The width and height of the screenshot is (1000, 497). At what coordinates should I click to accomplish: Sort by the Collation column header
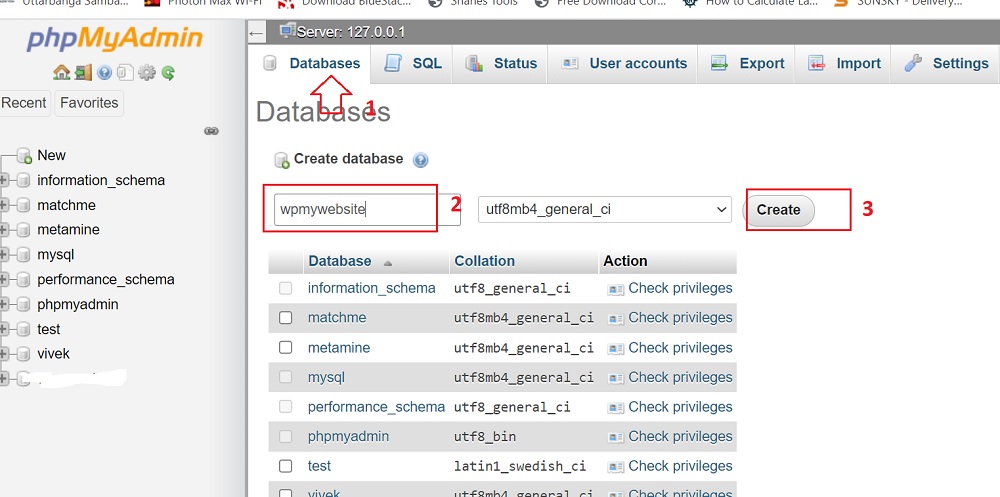tap(485, 262)
